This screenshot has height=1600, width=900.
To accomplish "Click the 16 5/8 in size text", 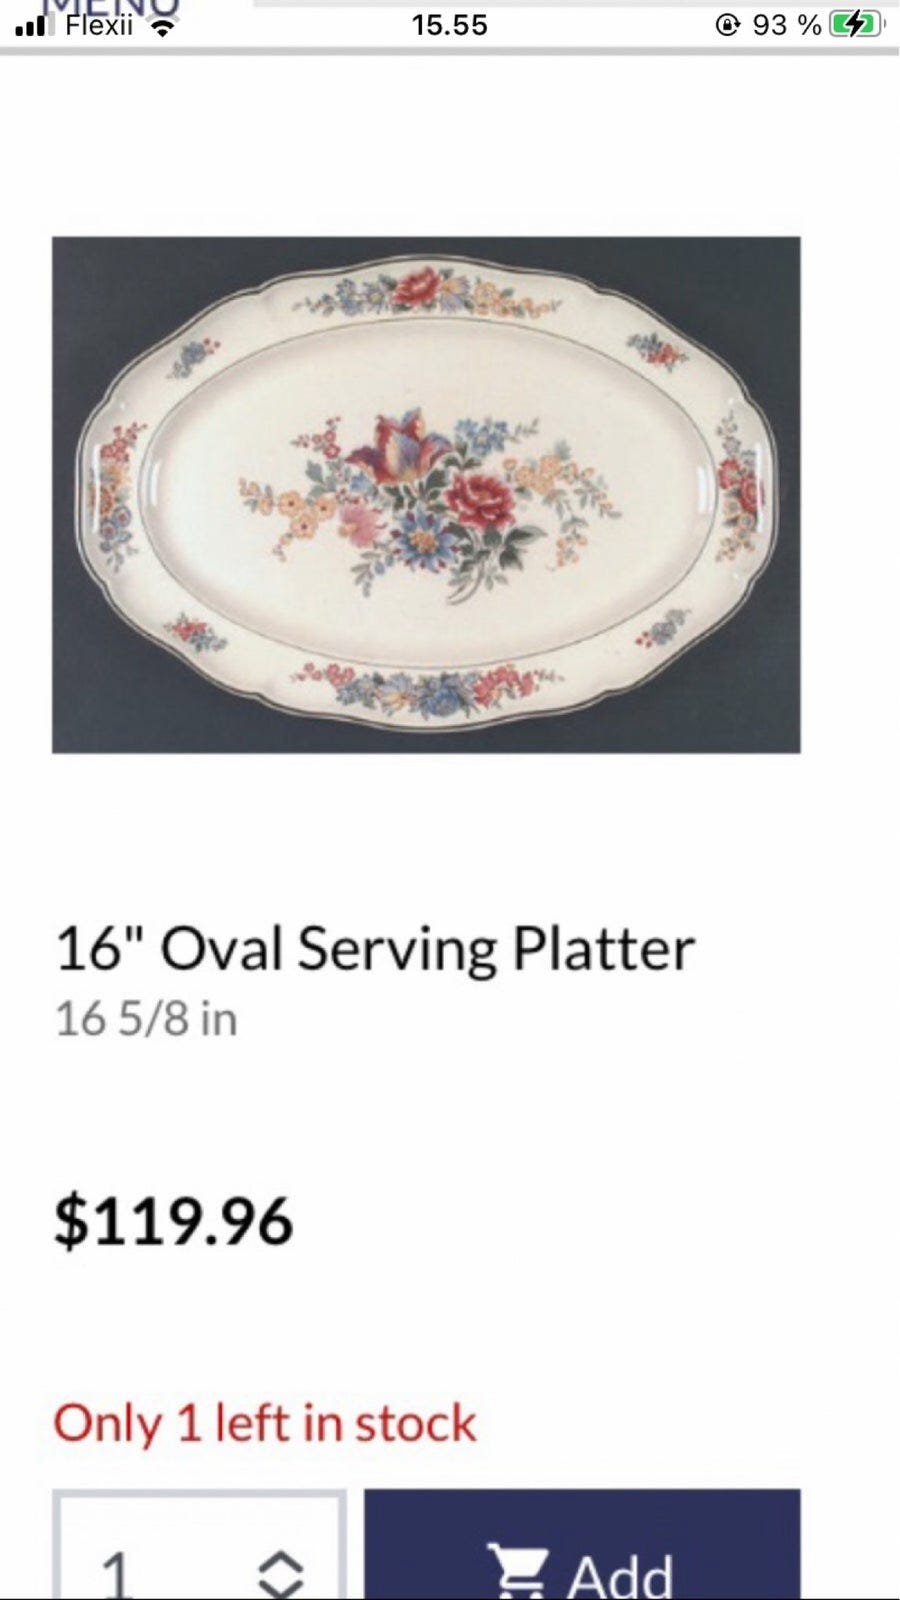I will [x=146, y=1019].
